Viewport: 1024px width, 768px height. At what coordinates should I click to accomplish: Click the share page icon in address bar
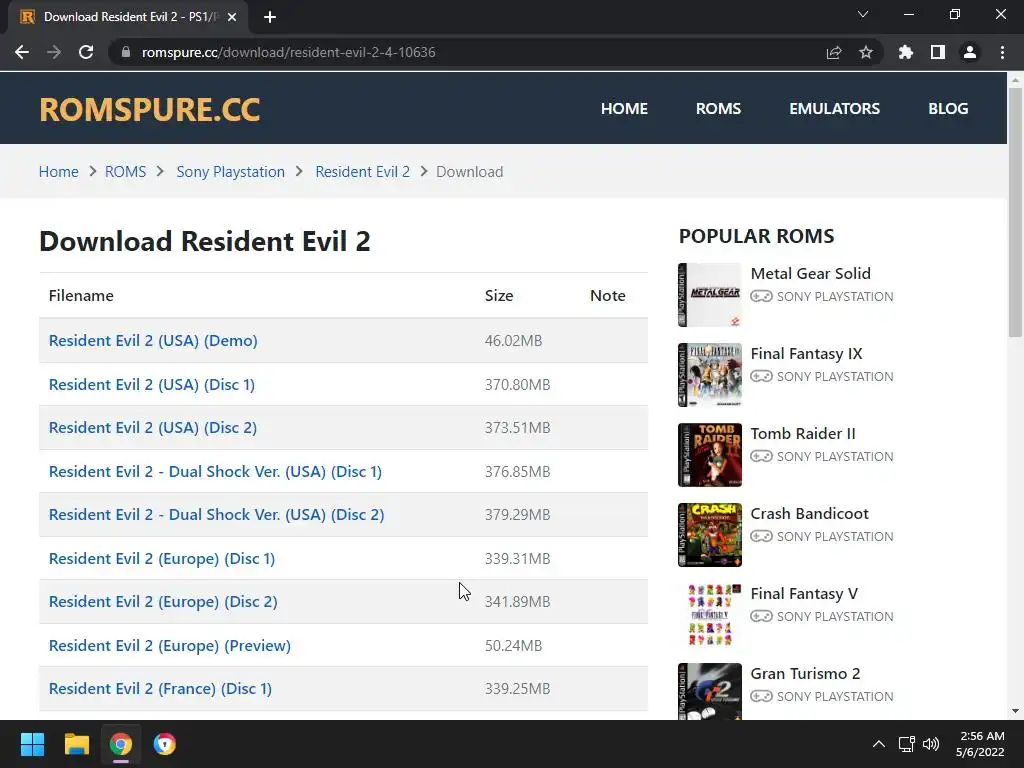tap(834, 52)
